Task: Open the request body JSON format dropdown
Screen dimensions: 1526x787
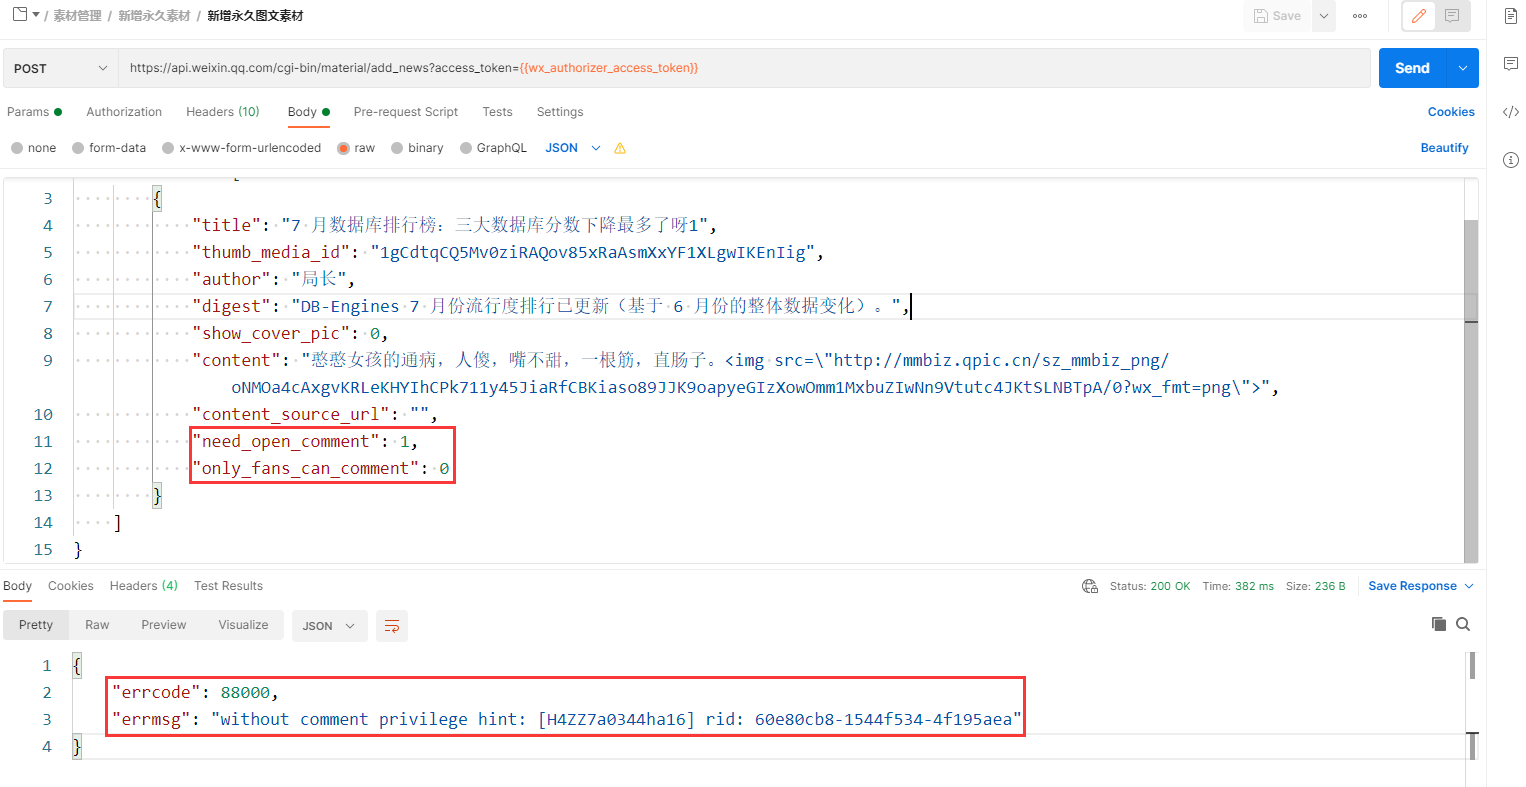Action: pyautogui.click(x=573, y=148)
